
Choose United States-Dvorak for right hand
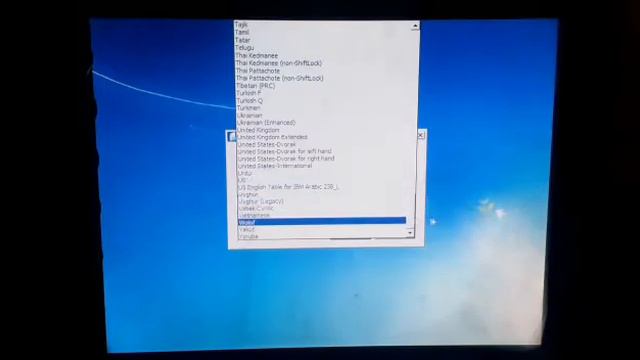click(286, 159)
